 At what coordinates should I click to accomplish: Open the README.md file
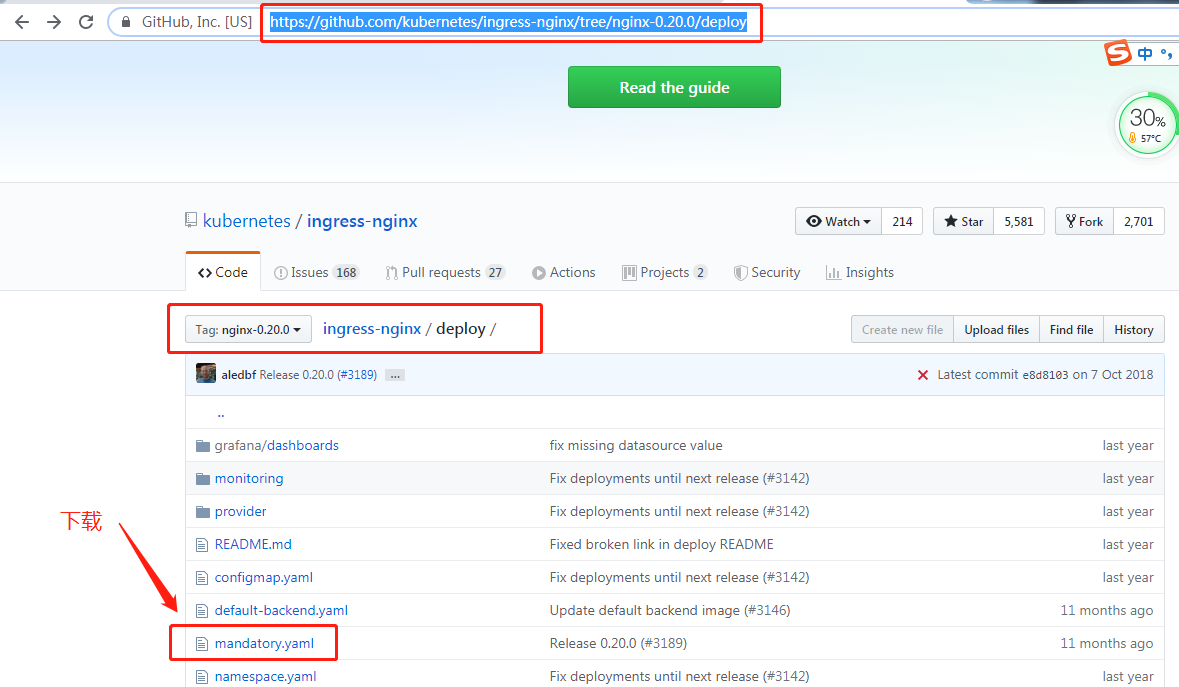(x=253, y=544)
